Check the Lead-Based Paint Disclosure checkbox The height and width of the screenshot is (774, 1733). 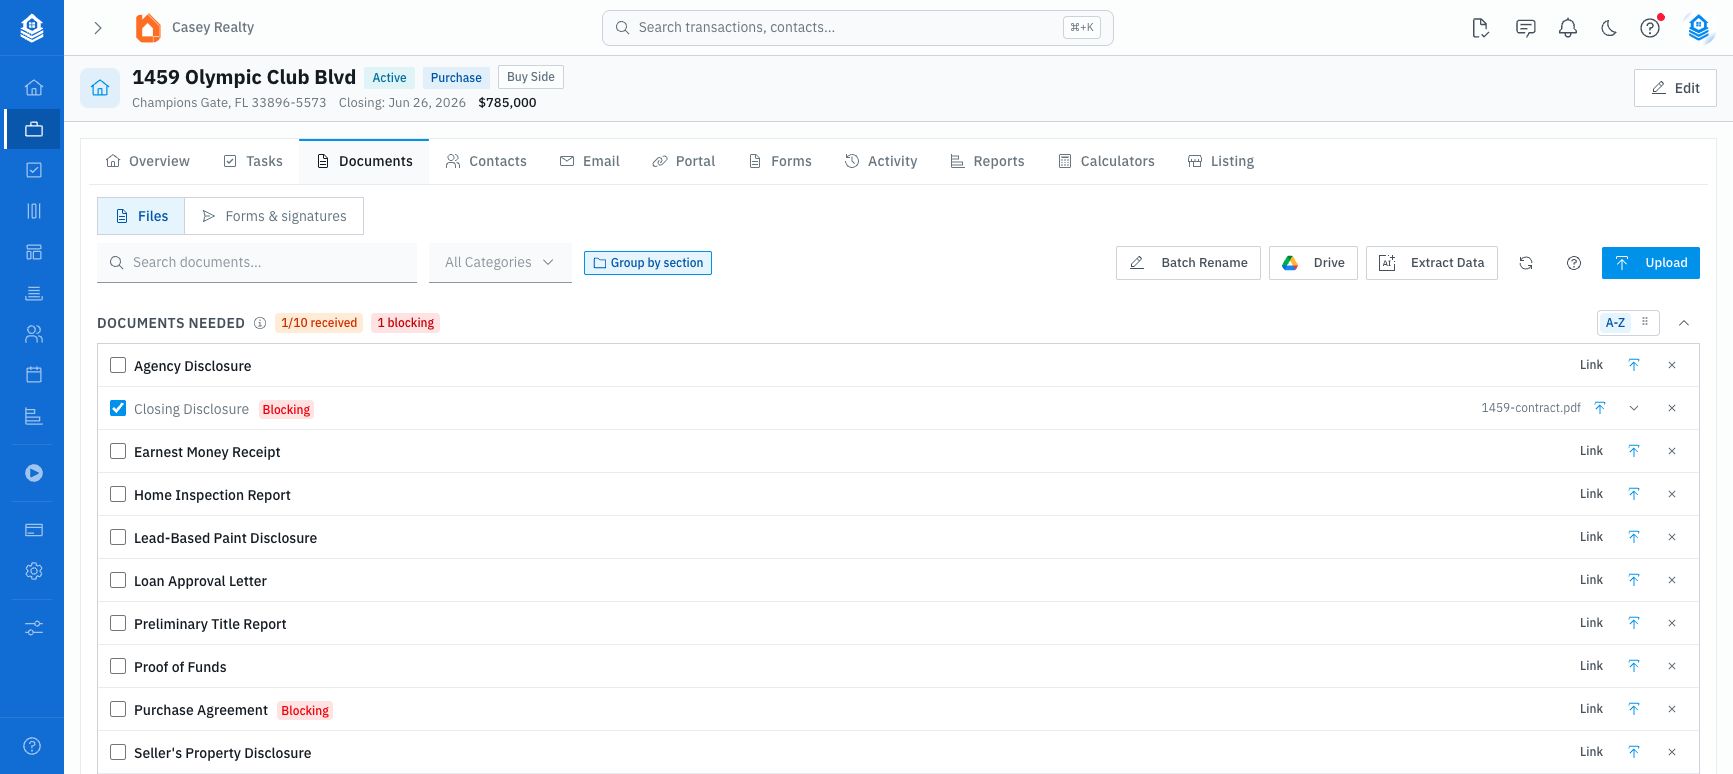pos(118,537)
